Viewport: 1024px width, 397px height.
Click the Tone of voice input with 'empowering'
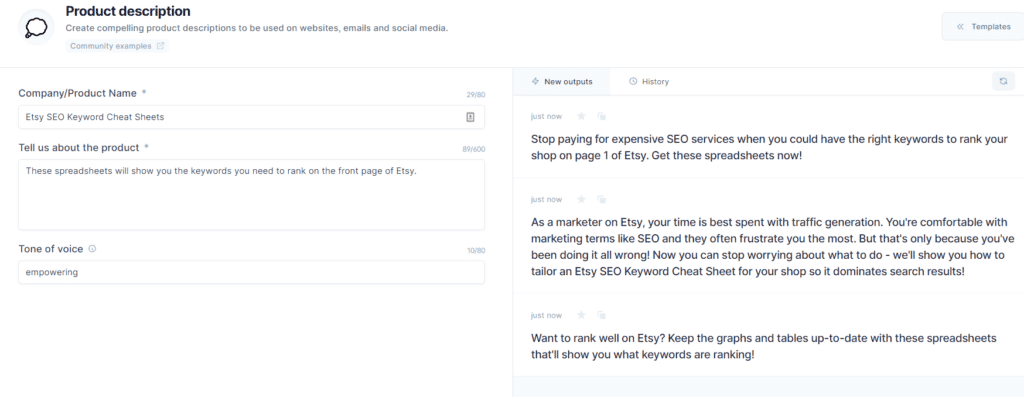point(251,272)
